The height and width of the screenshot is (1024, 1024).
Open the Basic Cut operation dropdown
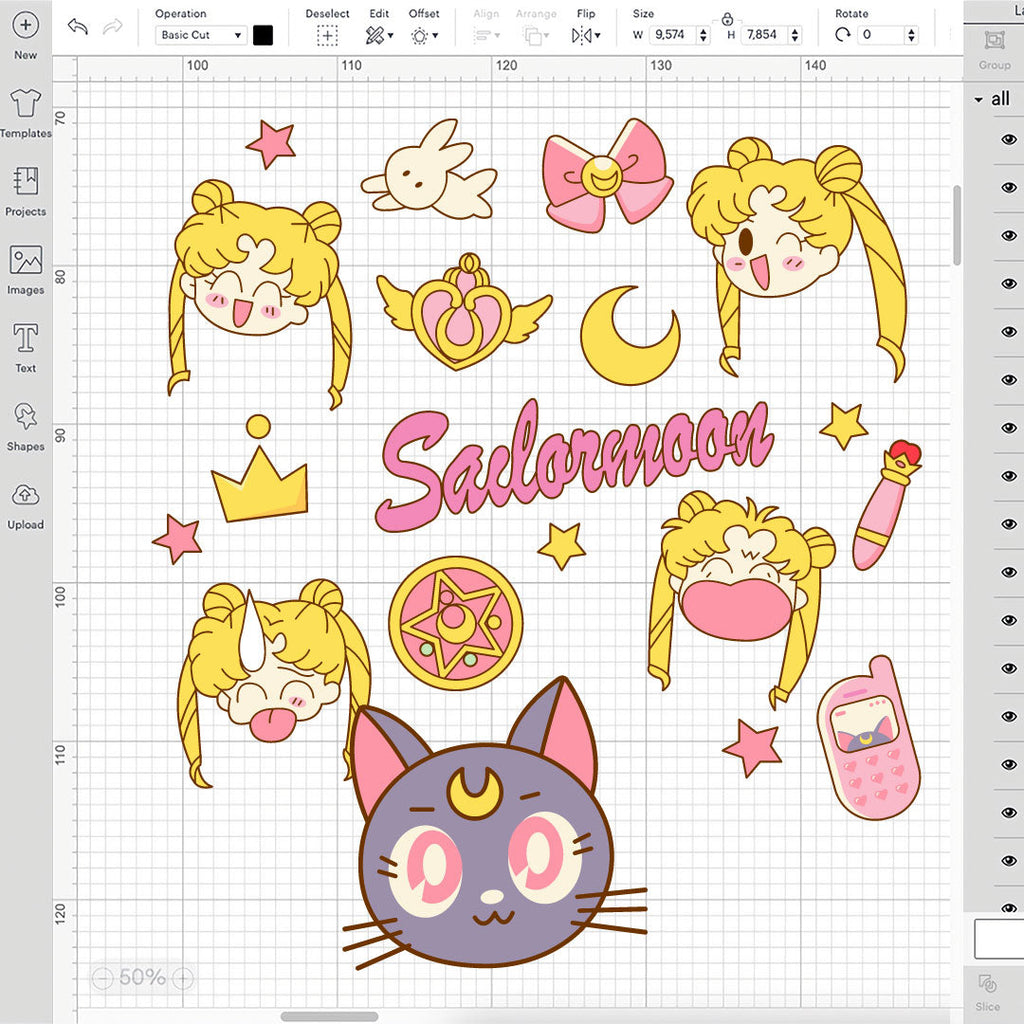coord(201,35)
